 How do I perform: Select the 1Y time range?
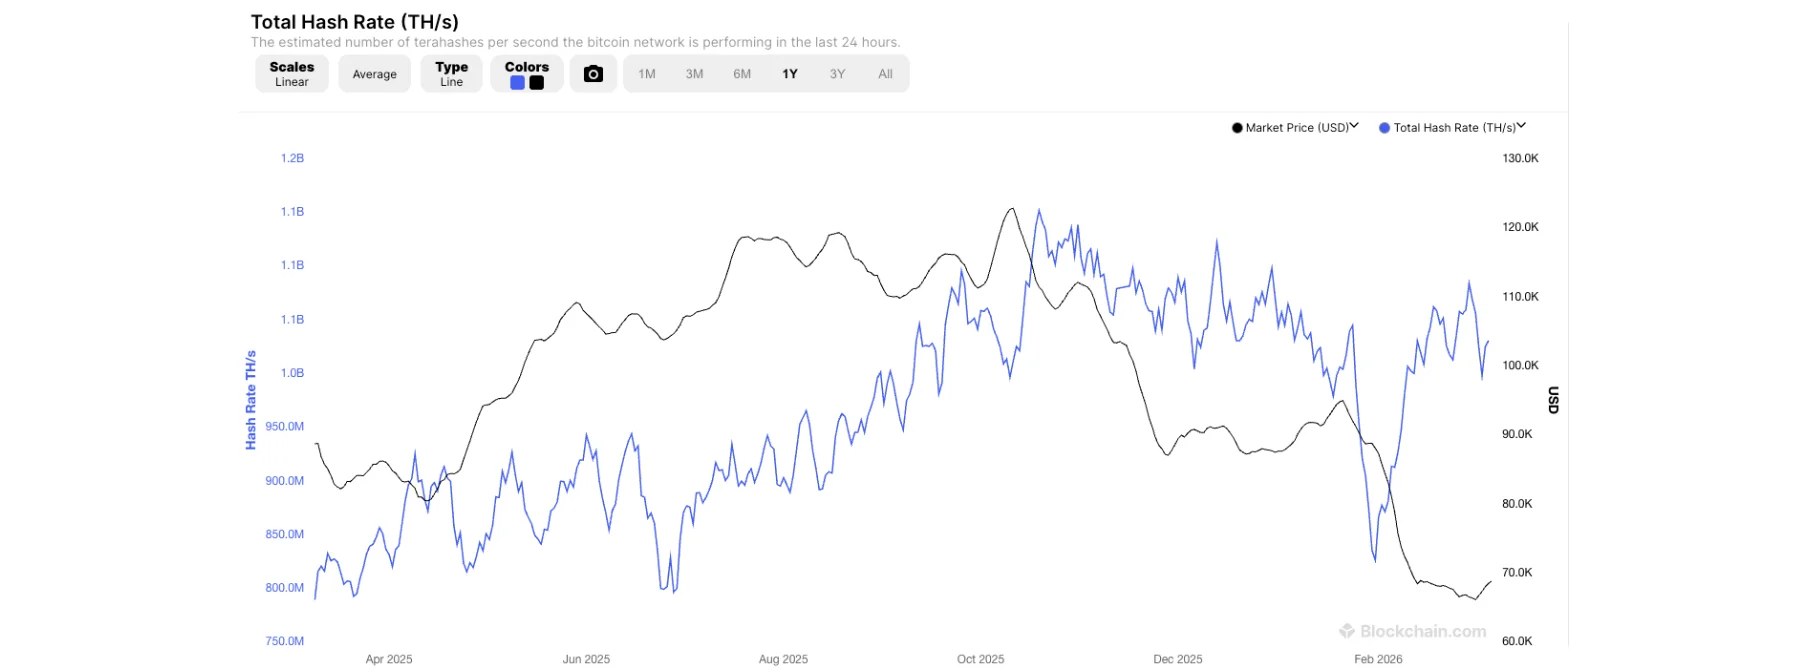pos(790,74)
